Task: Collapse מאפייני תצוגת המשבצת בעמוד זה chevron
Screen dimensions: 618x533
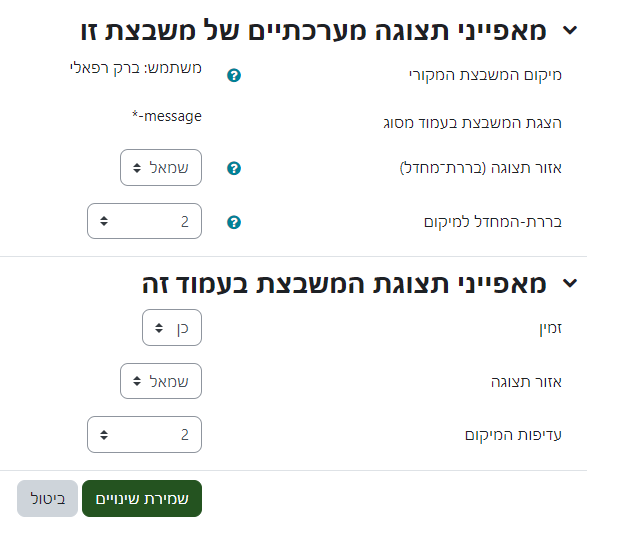Action: point(570,284)
